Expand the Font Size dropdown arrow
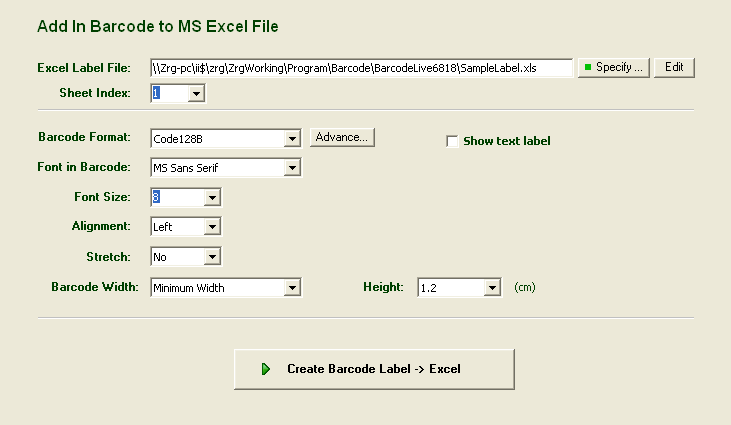 click(x=212, y=198)
